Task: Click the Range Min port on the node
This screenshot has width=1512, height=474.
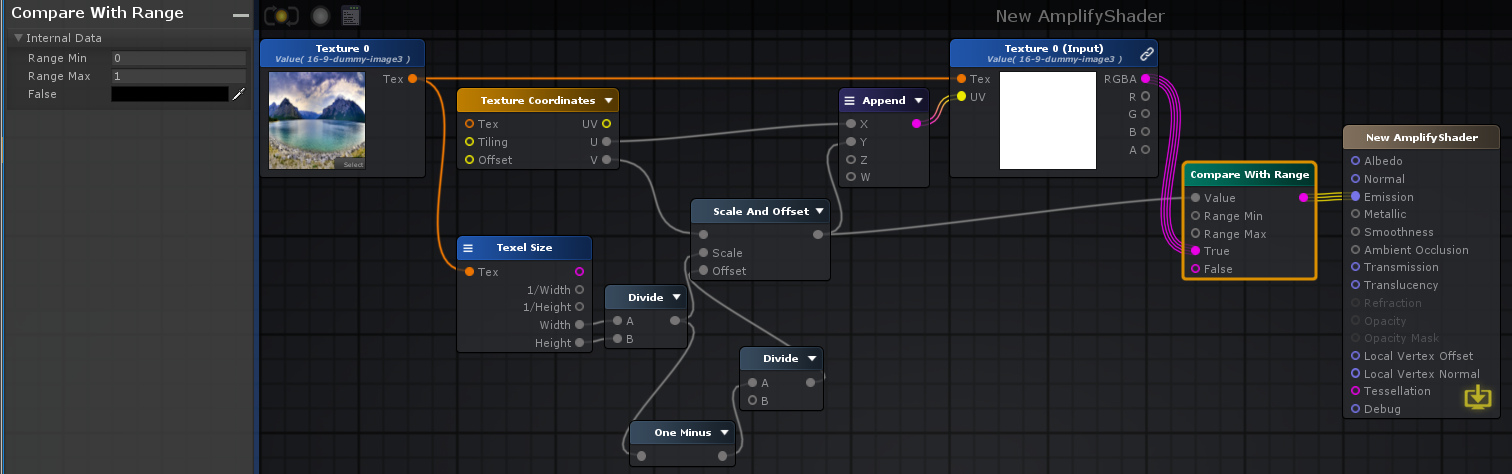Action: 1195,216
